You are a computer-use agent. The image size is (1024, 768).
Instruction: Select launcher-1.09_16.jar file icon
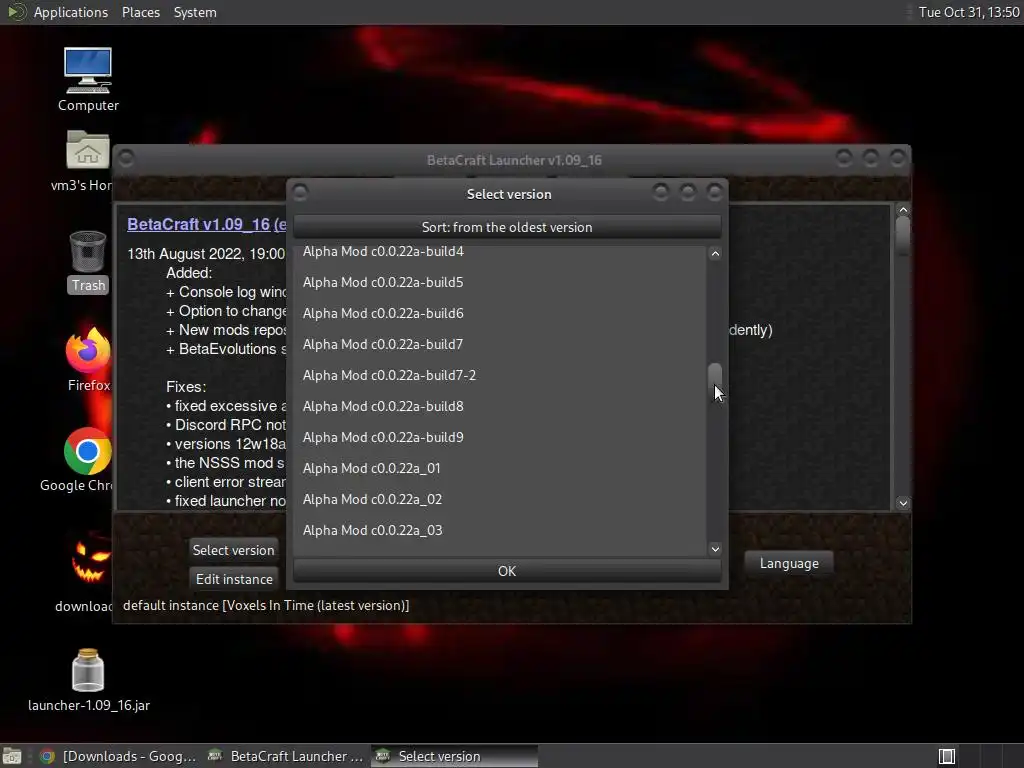tap(88, 671)
